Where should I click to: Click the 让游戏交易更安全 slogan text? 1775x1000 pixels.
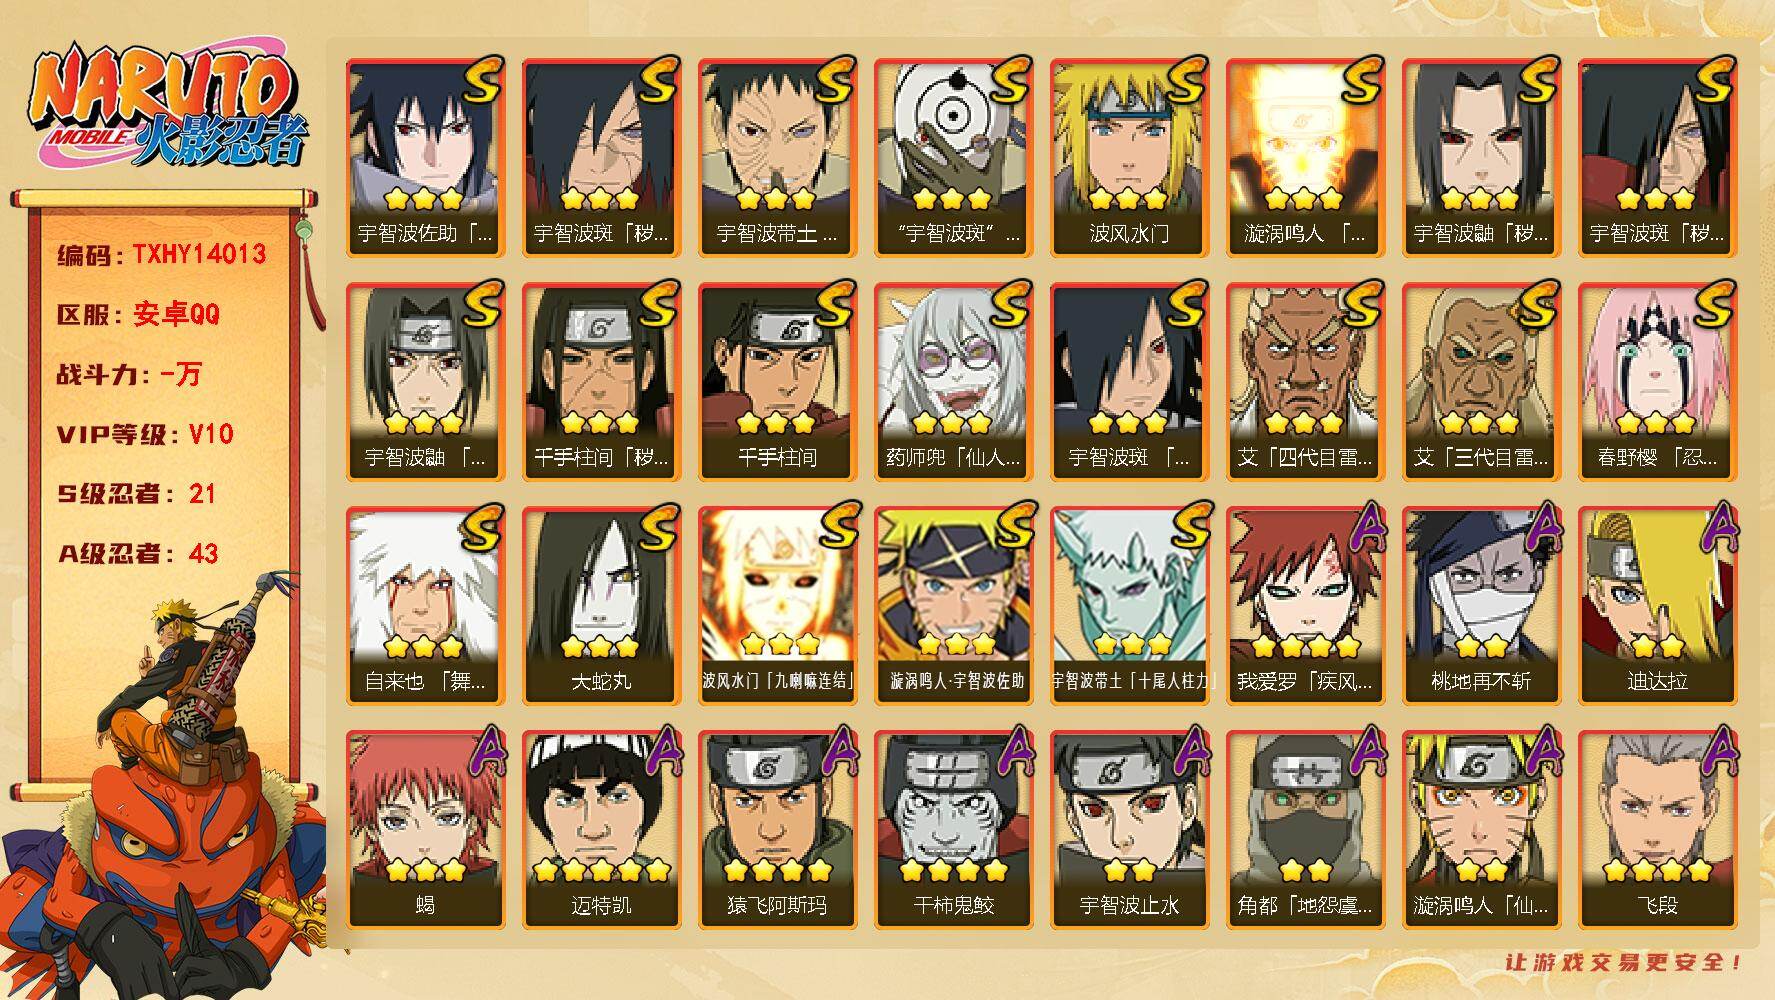tap(1625, 962)
